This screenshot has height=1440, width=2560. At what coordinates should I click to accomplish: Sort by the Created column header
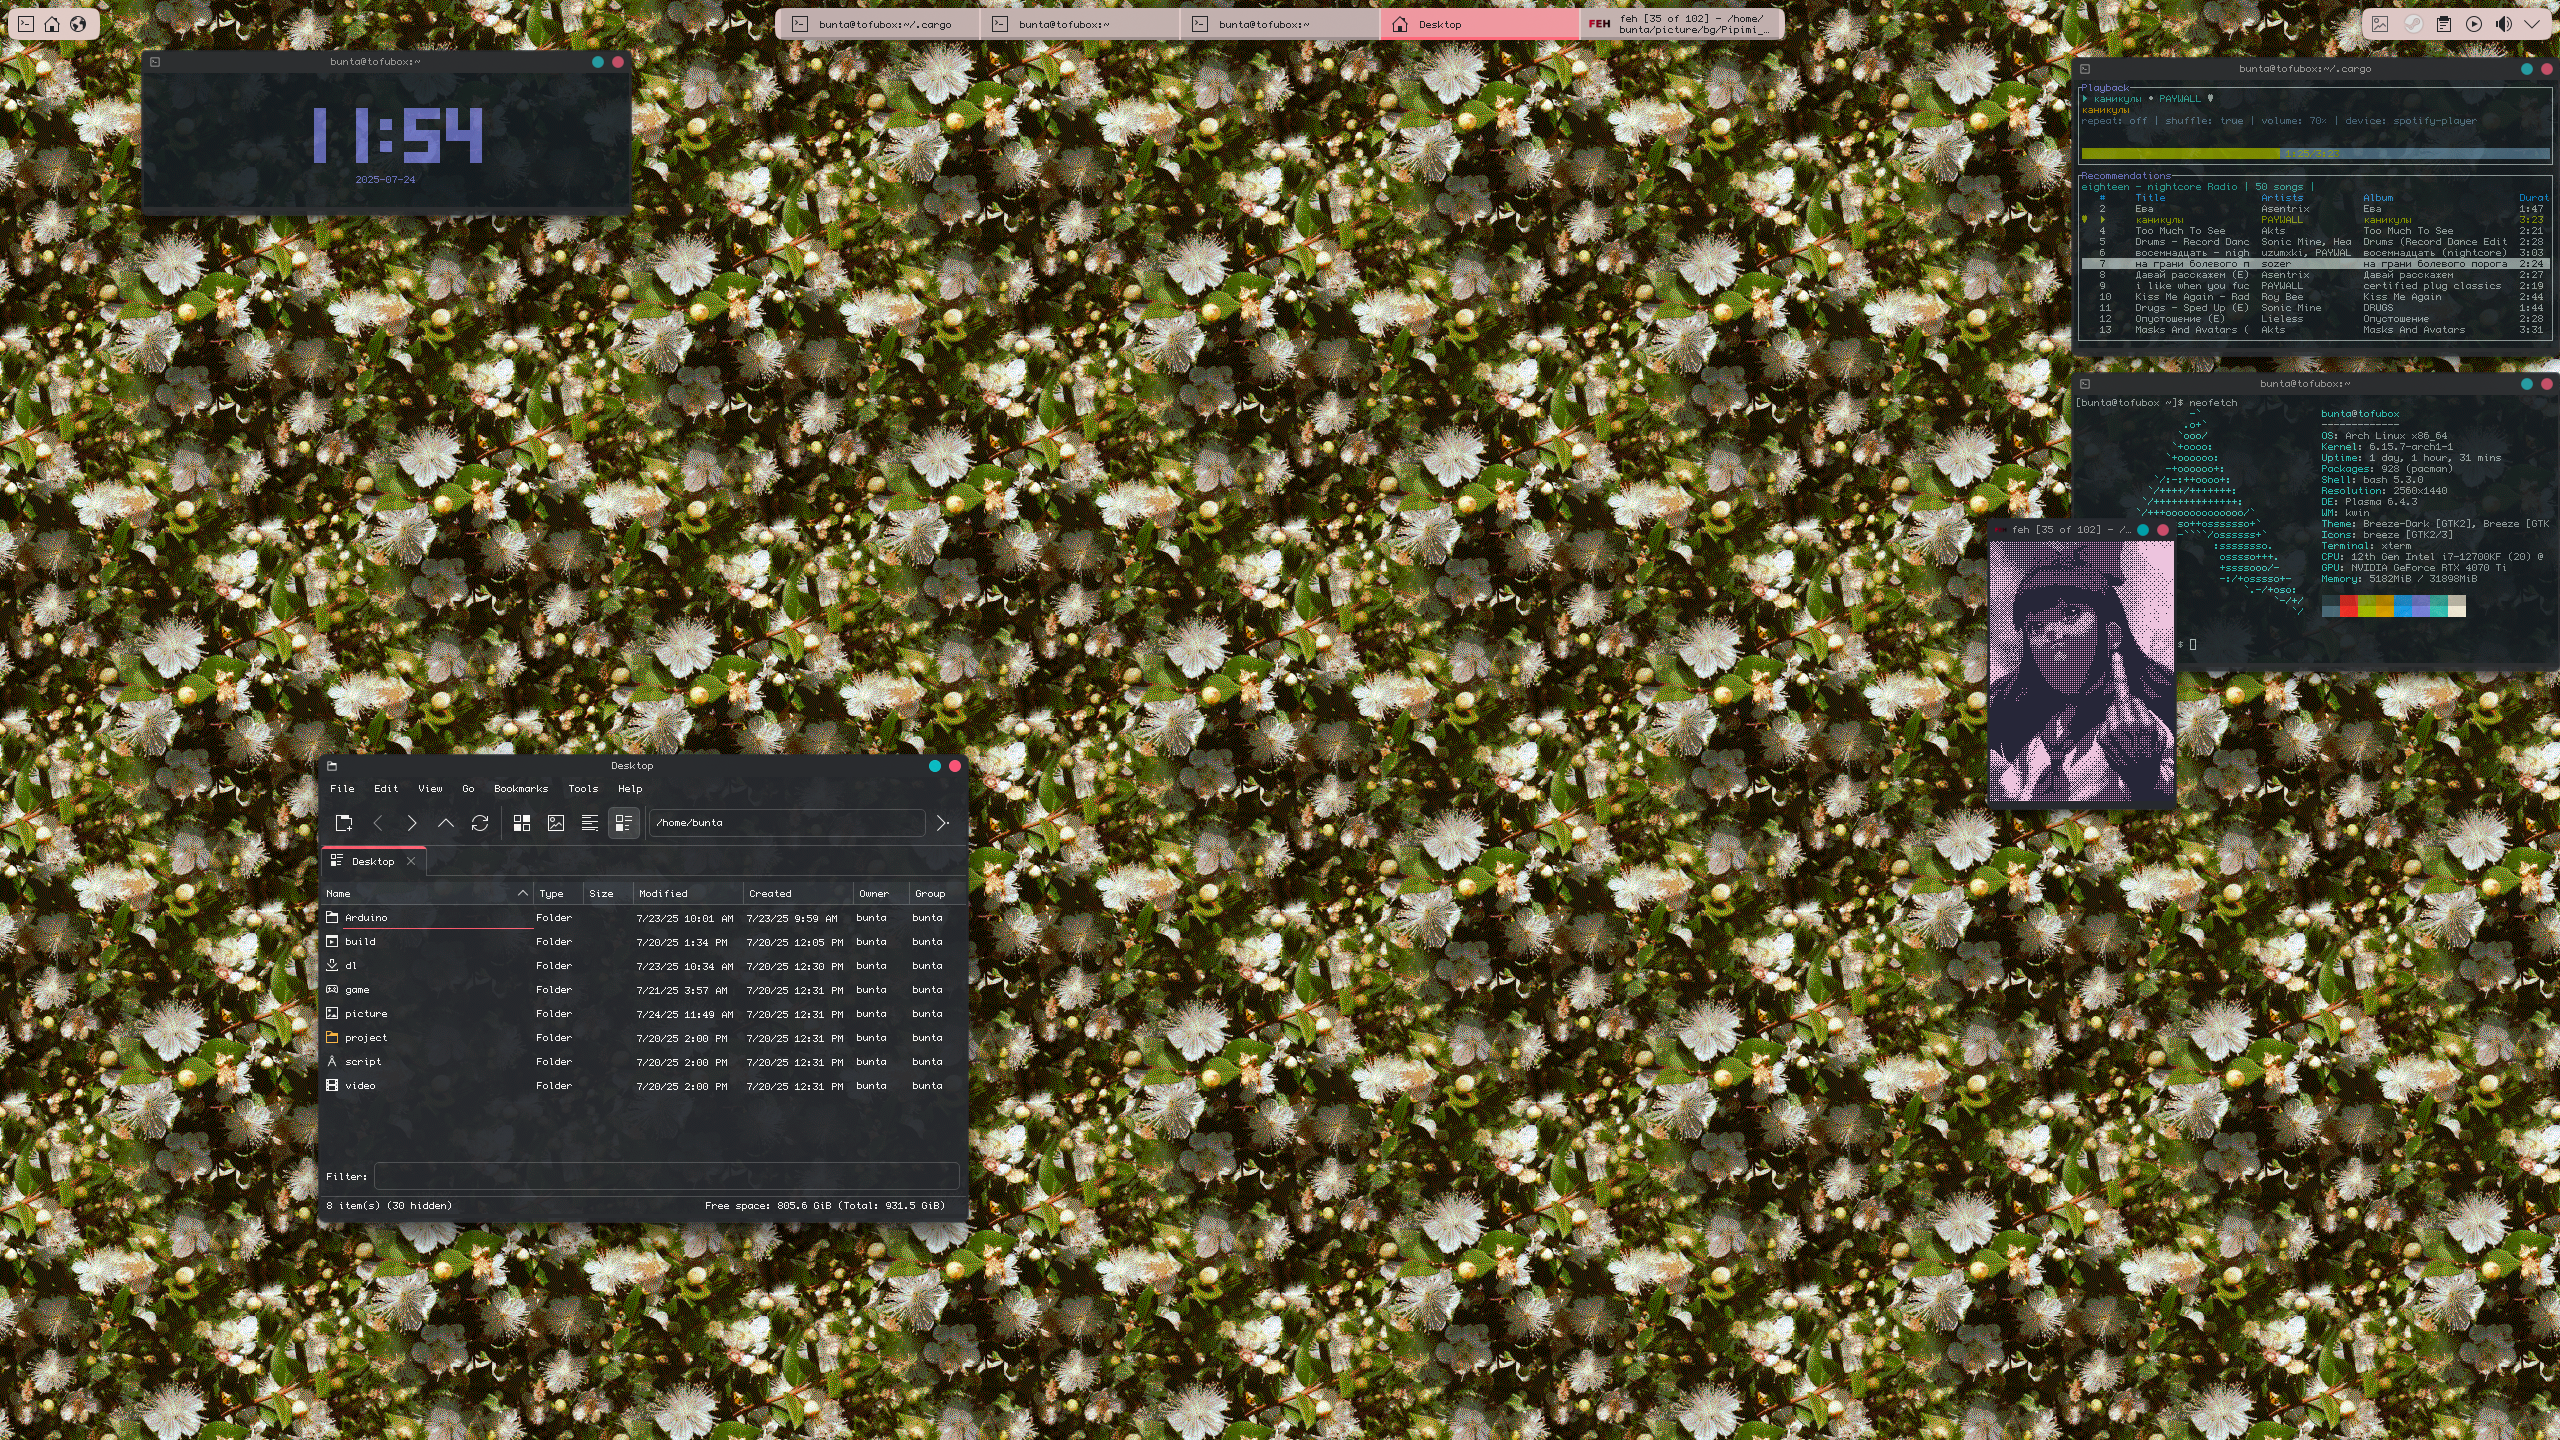[798, 894]
